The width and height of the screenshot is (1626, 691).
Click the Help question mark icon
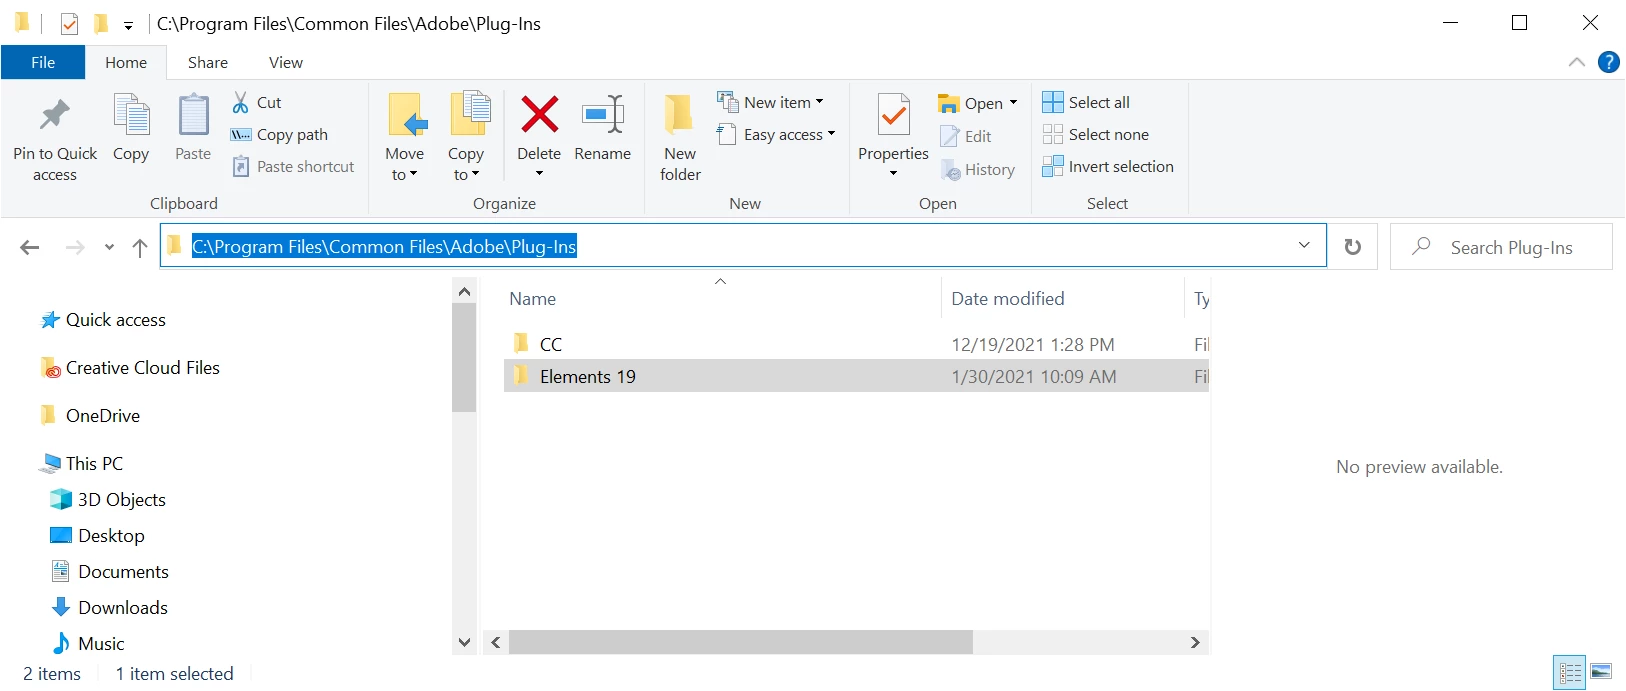pos(1609,62)
